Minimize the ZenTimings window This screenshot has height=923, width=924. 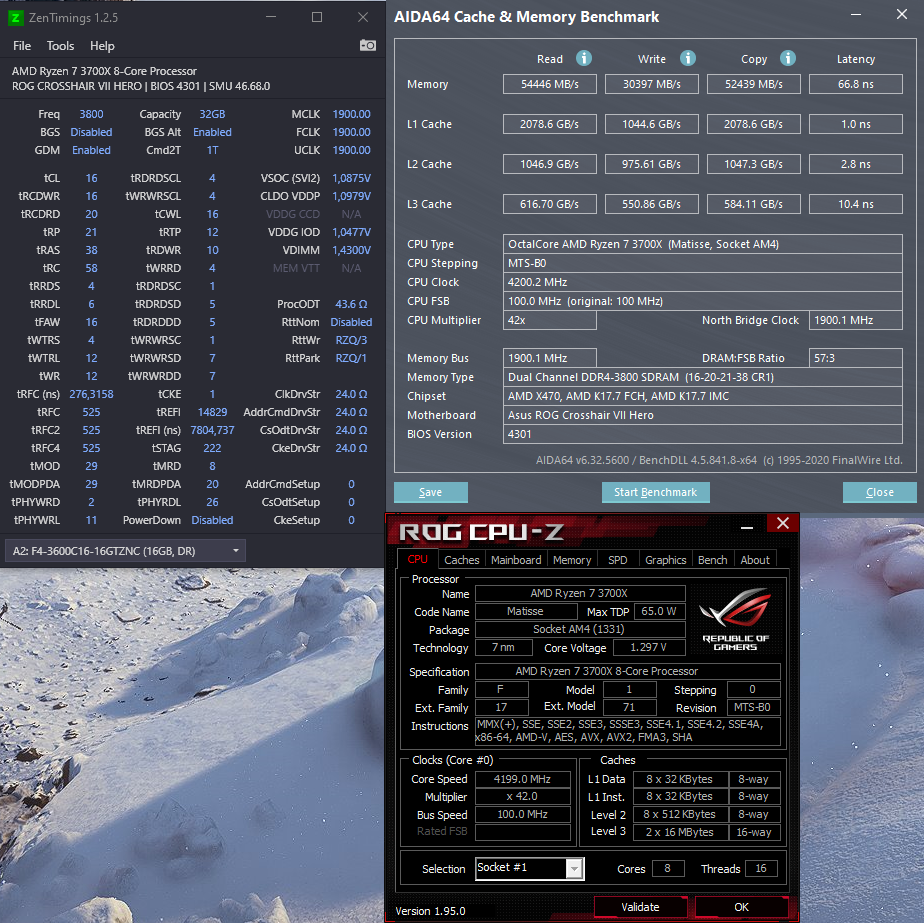pos(271,17)
